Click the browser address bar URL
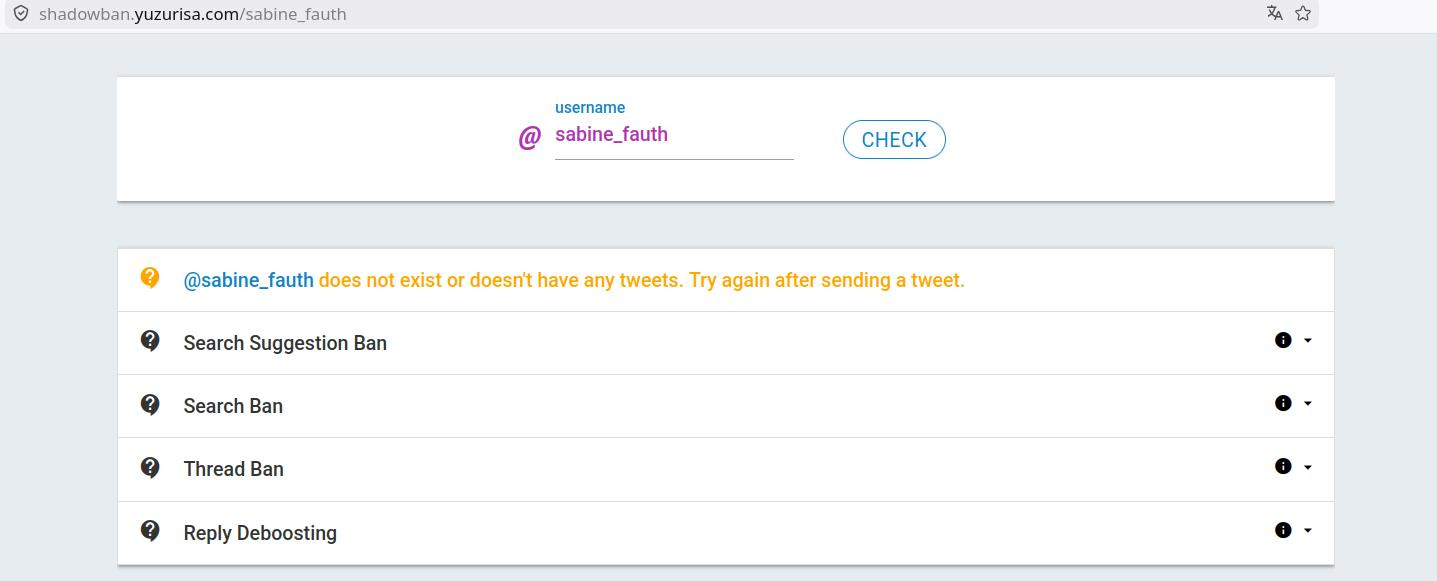This screenshot has height=581, width=1437. click(x=192, y=14)
